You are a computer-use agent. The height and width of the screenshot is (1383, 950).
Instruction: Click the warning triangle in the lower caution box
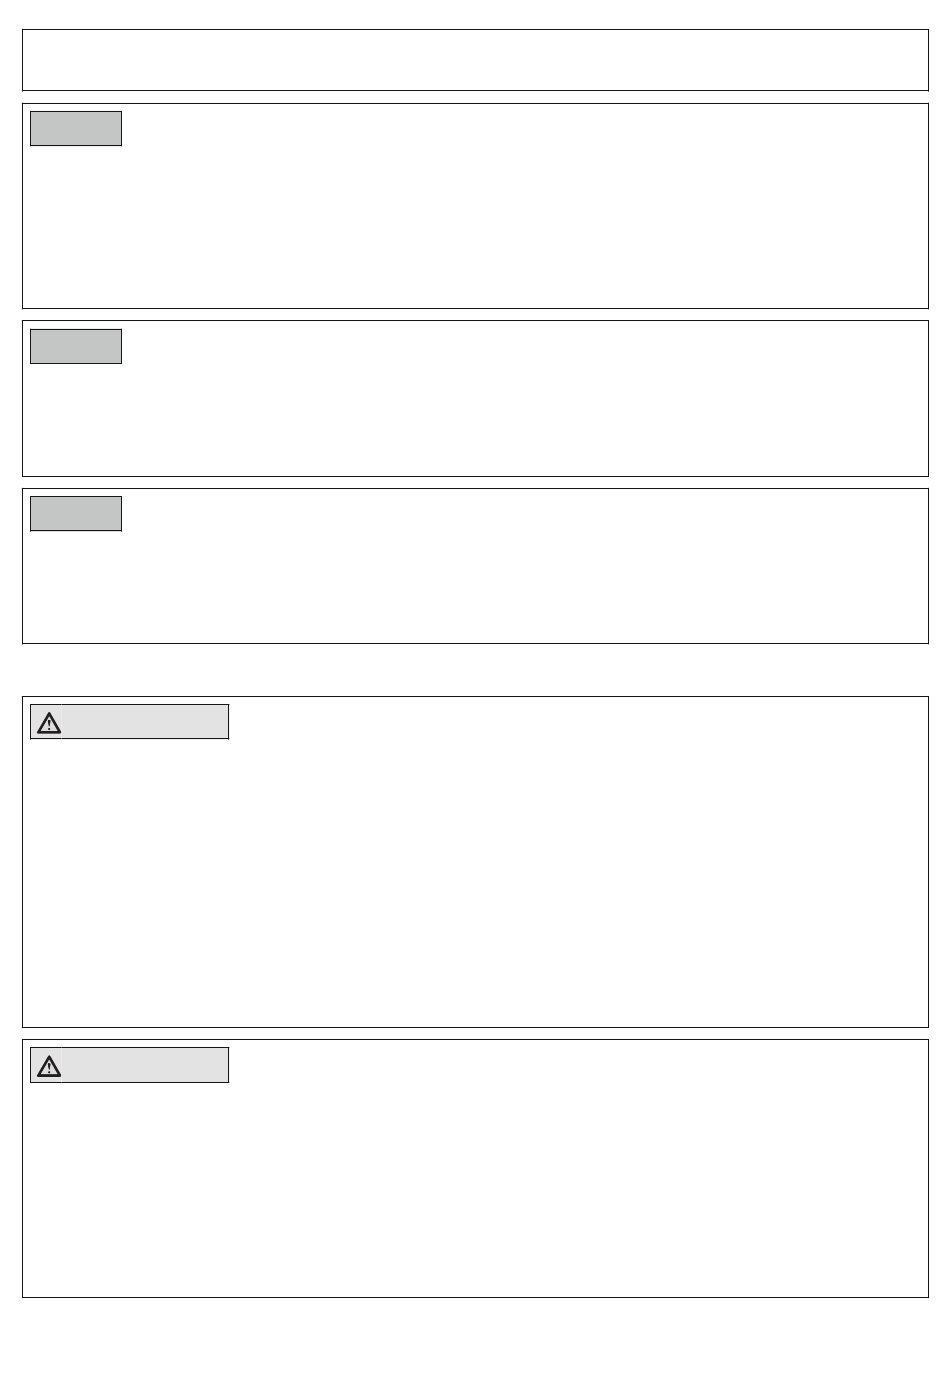click(x=49, y=1066)
